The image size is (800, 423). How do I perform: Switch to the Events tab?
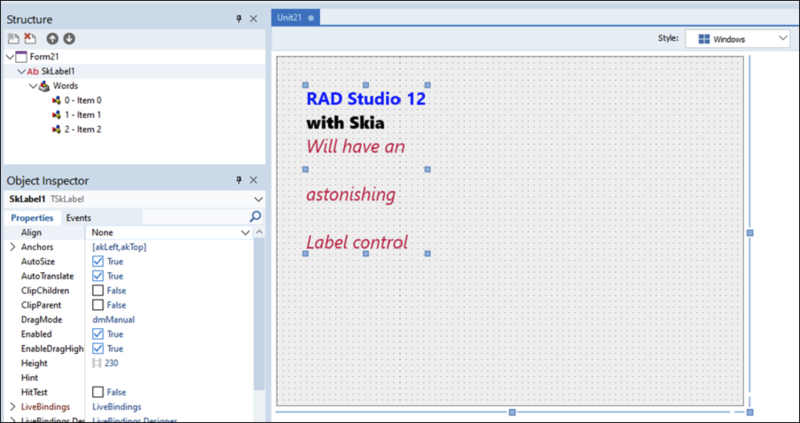[x=79, y=218]
